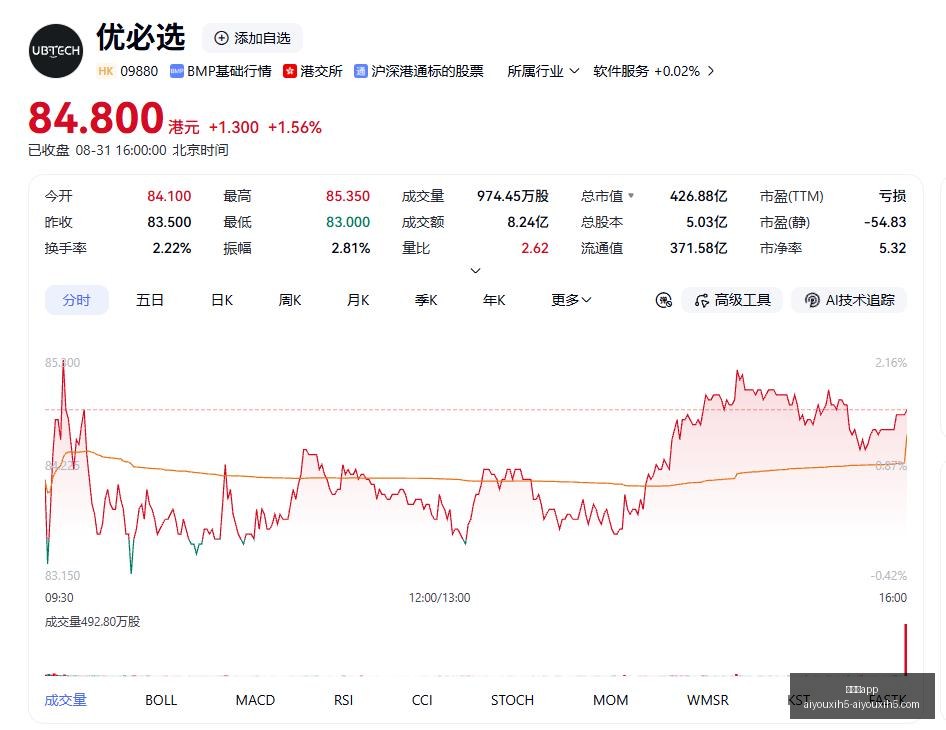The width and height of the screenshot is (946, 730).
Task: Click the 沪深港通 tag icon
Action: click(360, 71)
